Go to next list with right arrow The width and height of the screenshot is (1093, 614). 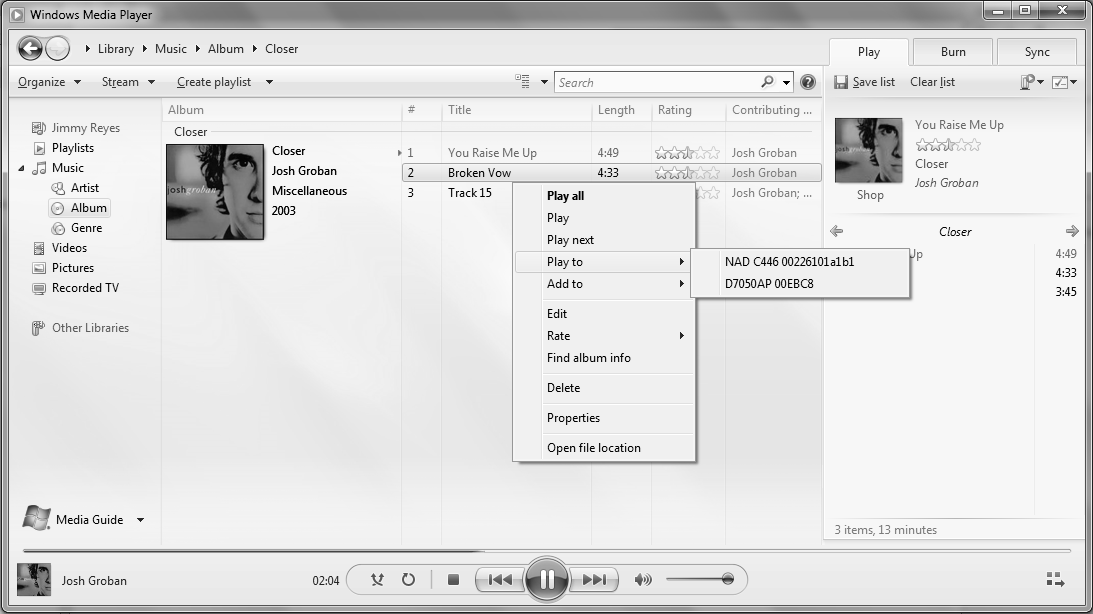point(1072,231)
